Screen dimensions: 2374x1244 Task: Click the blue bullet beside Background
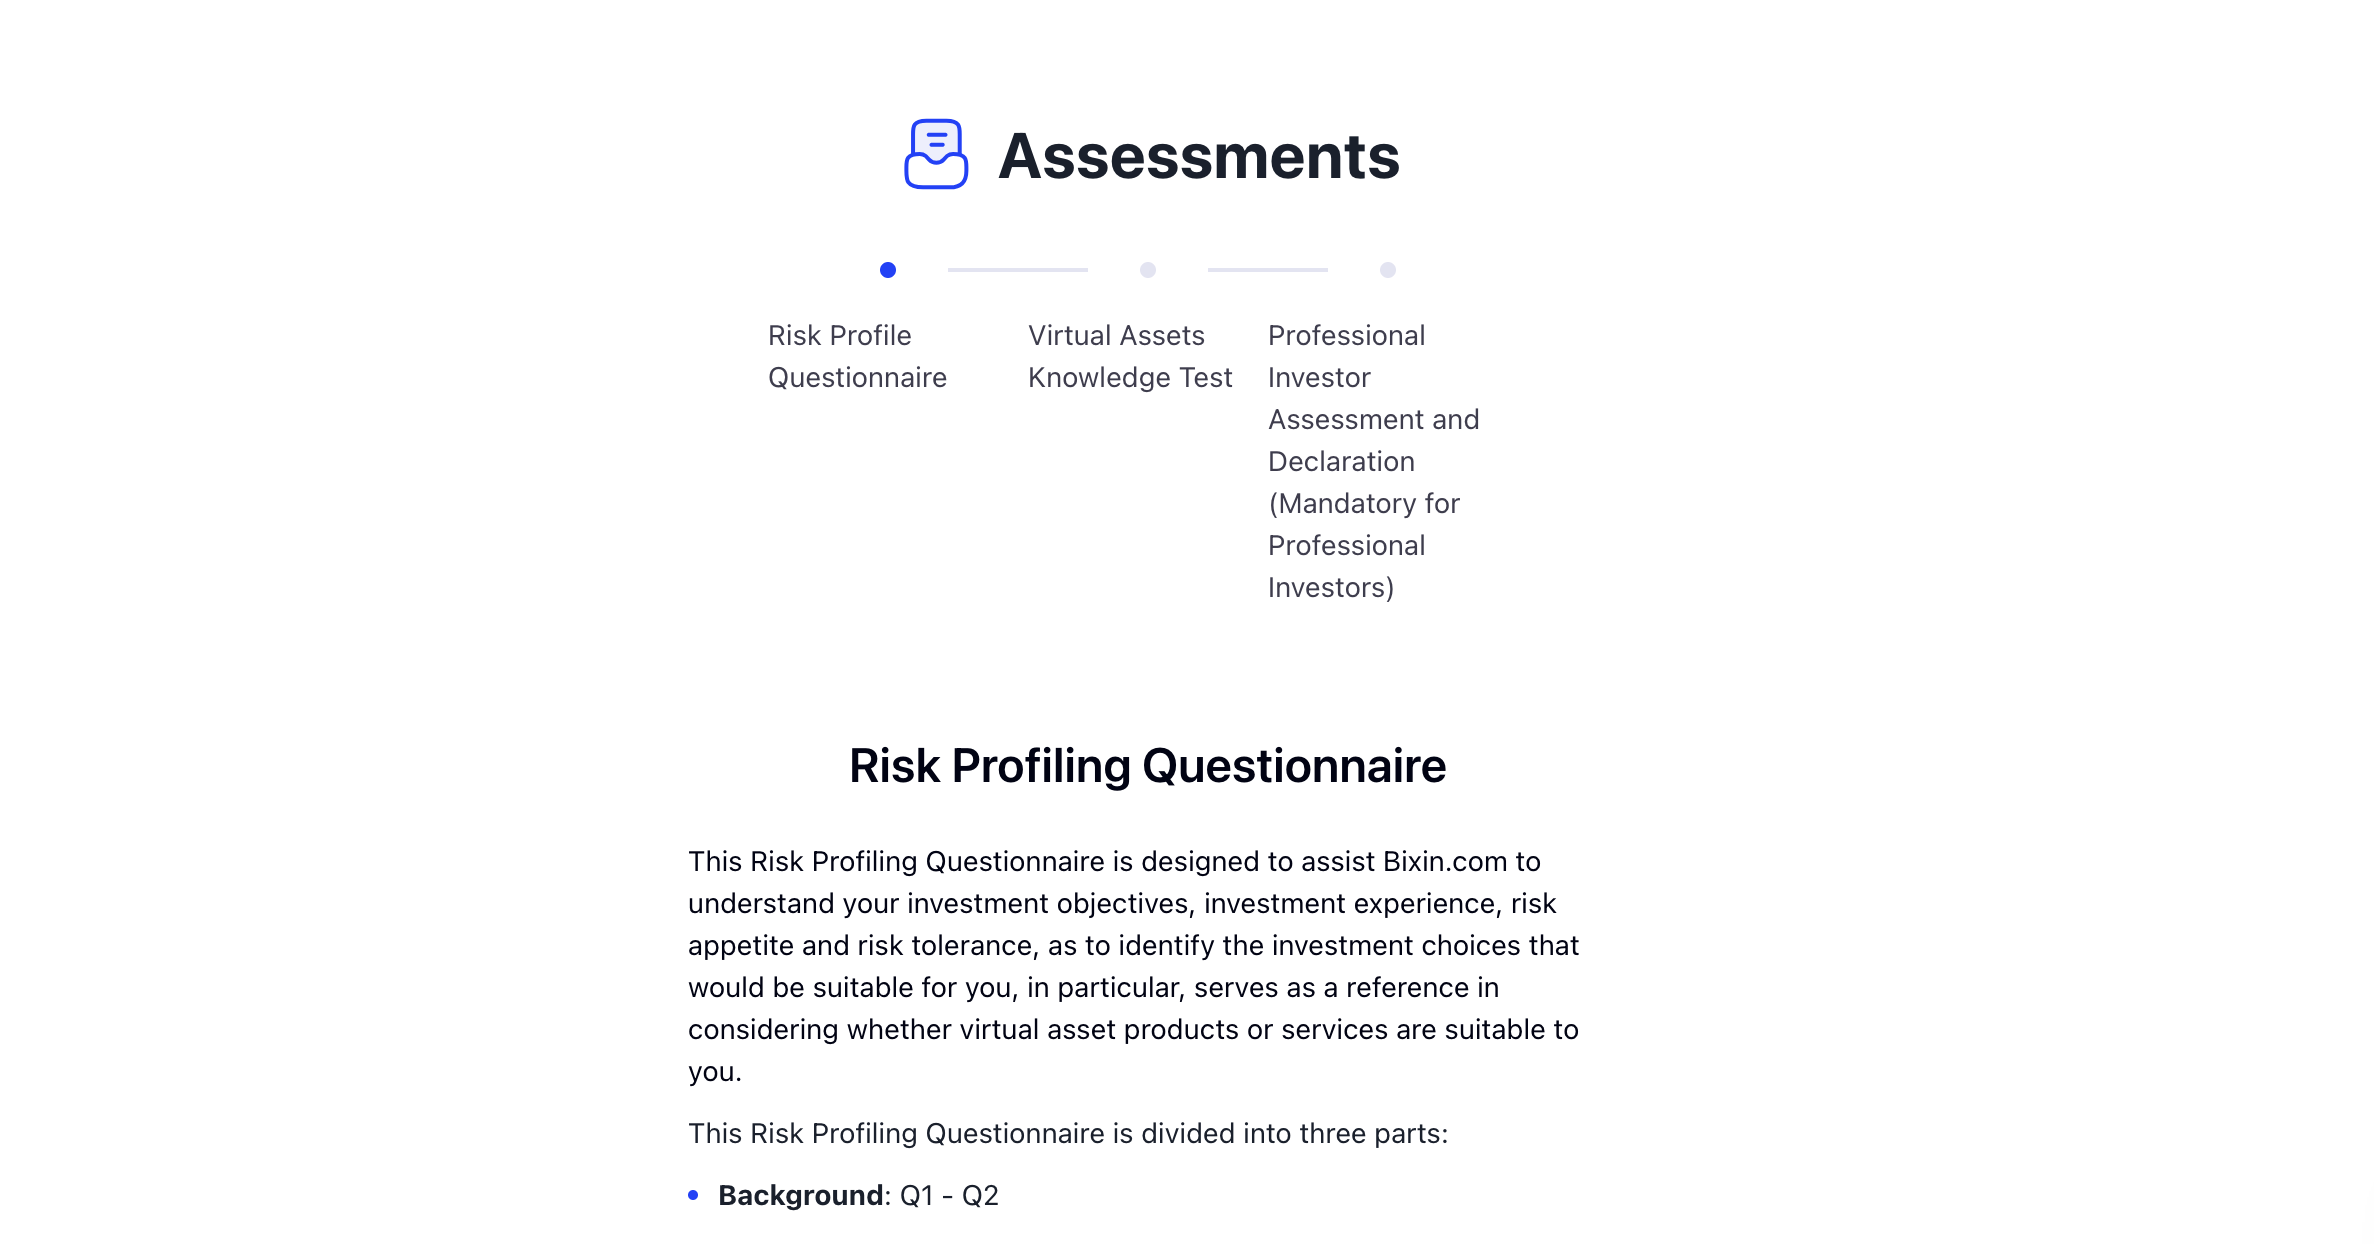693,1195
